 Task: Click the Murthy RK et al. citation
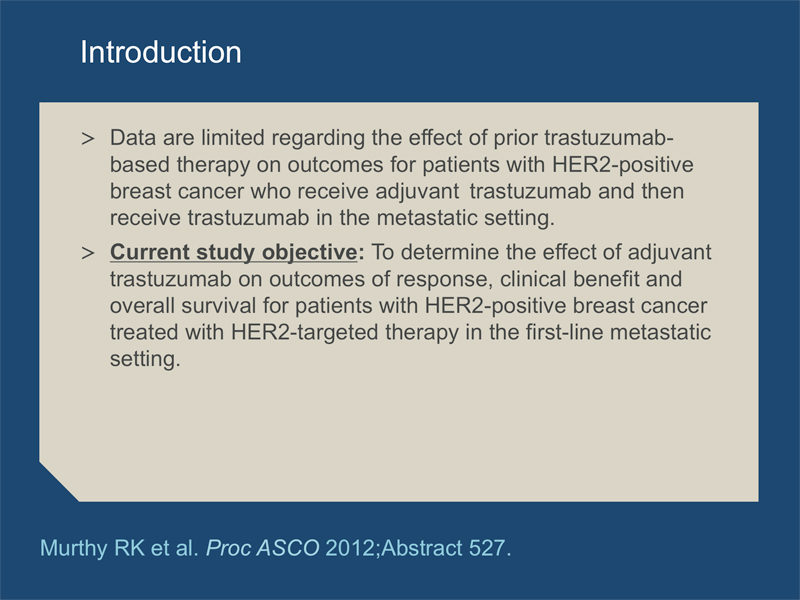119,548
